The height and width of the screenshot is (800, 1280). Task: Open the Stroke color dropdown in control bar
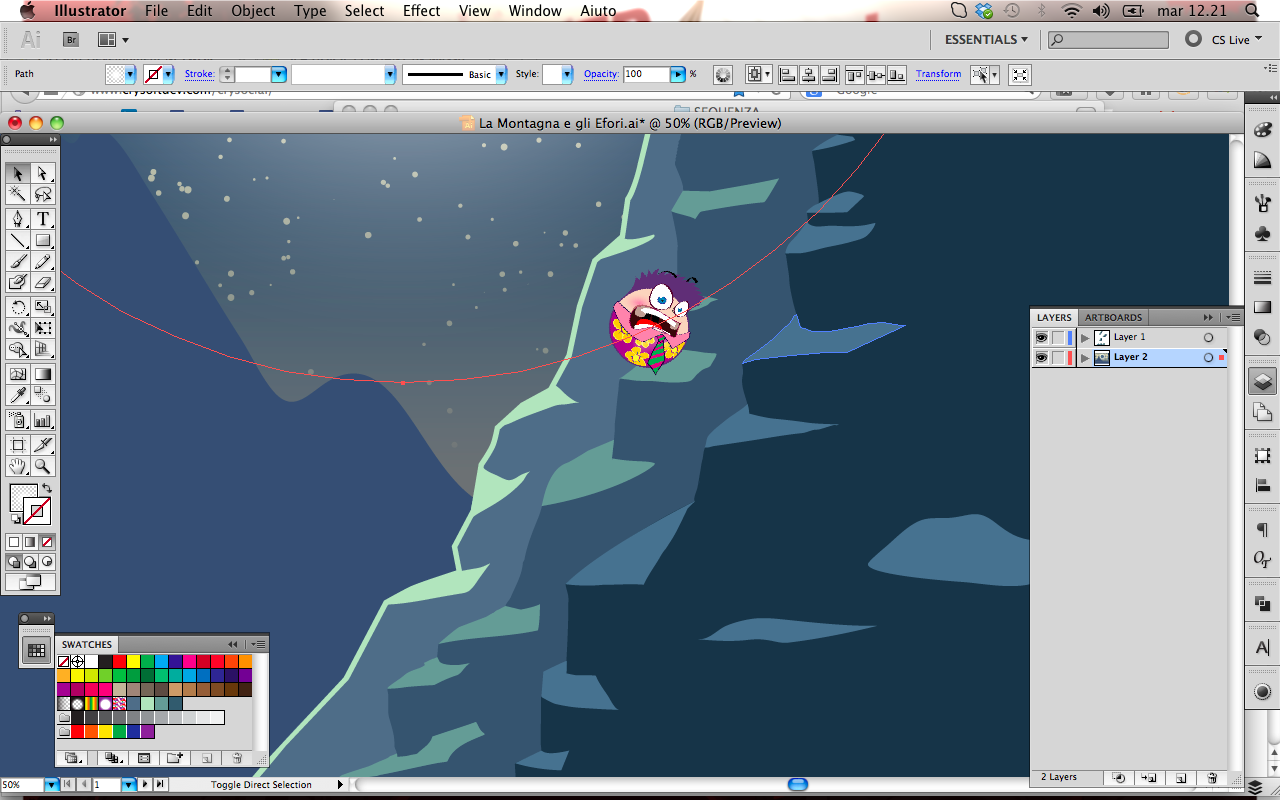coord(168,75)
